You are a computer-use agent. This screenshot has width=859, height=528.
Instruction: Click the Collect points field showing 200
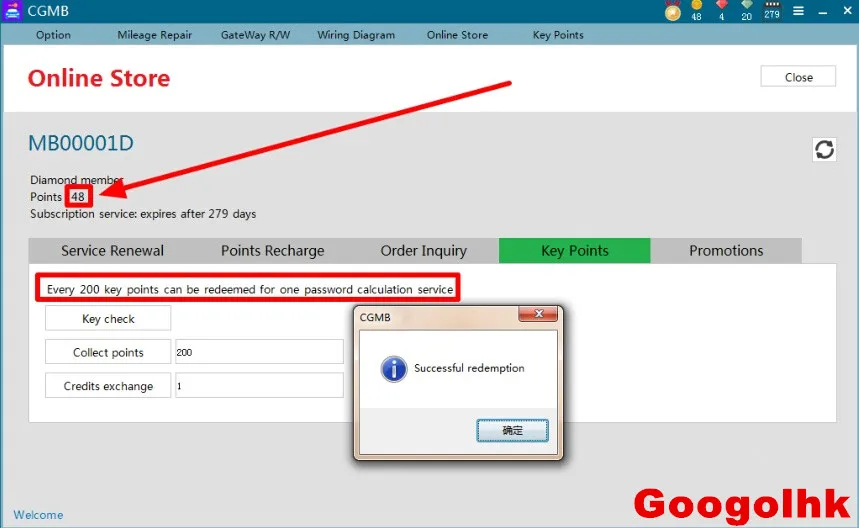pyautogui.click(x=259, y=352)
